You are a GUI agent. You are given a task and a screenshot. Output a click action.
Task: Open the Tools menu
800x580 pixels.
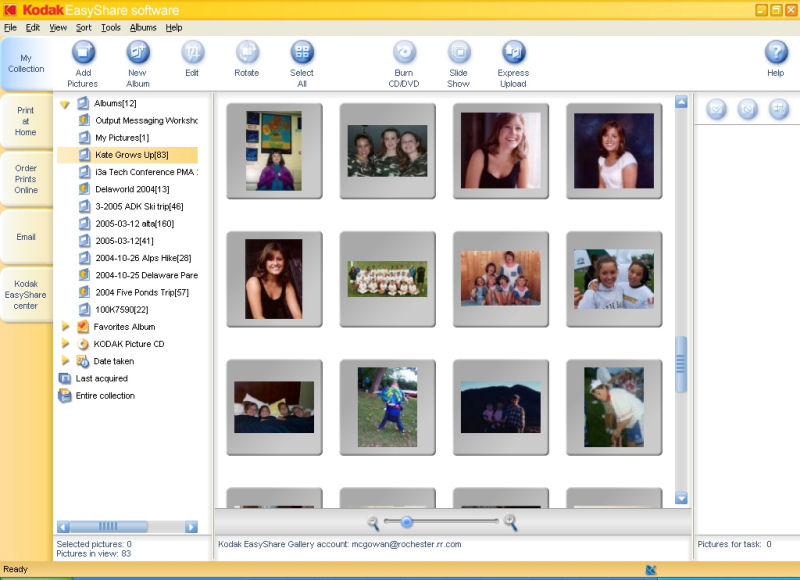[x=110, y=28]
